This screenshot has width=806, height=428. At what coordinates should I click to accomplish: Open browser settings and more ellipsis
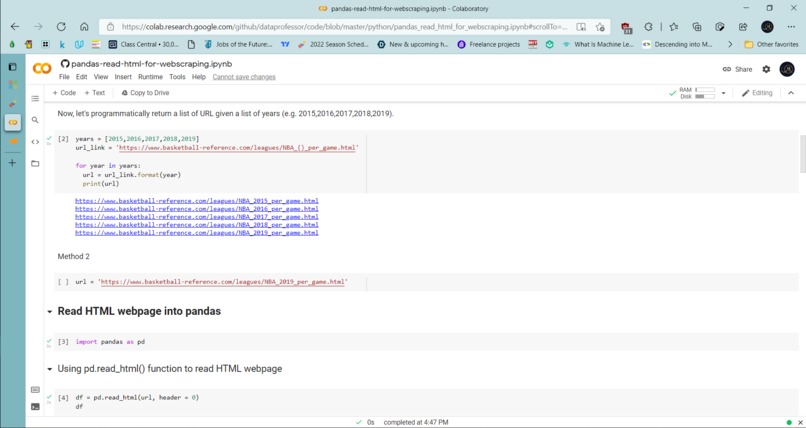(791, 27)
